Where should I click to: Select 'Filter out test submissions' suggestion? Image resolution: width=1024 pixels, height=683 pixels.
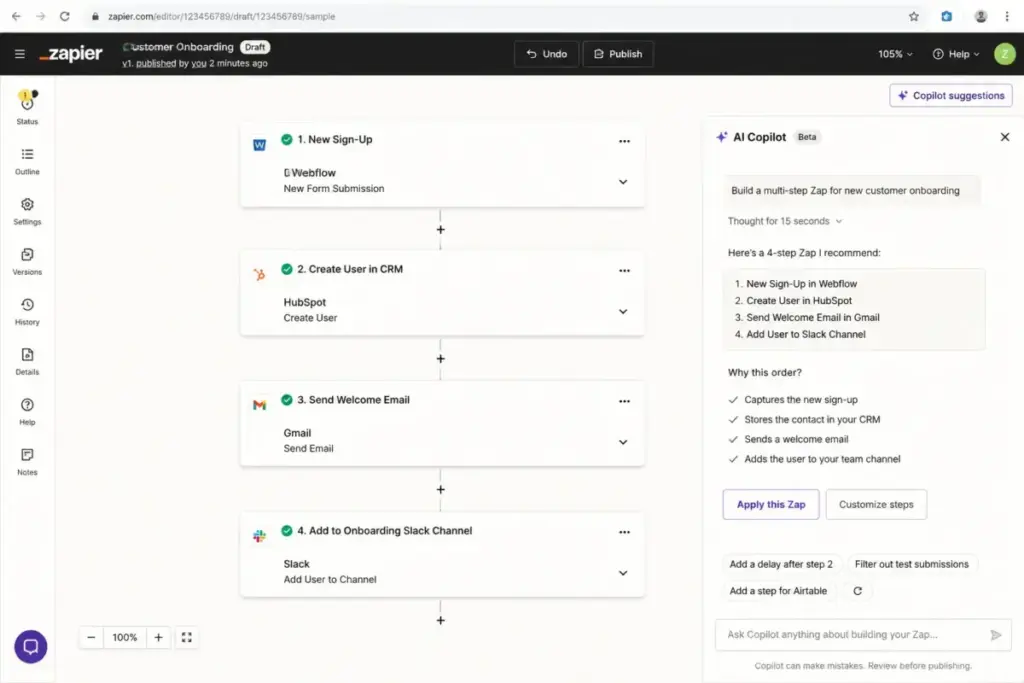[x=912, y=564]
